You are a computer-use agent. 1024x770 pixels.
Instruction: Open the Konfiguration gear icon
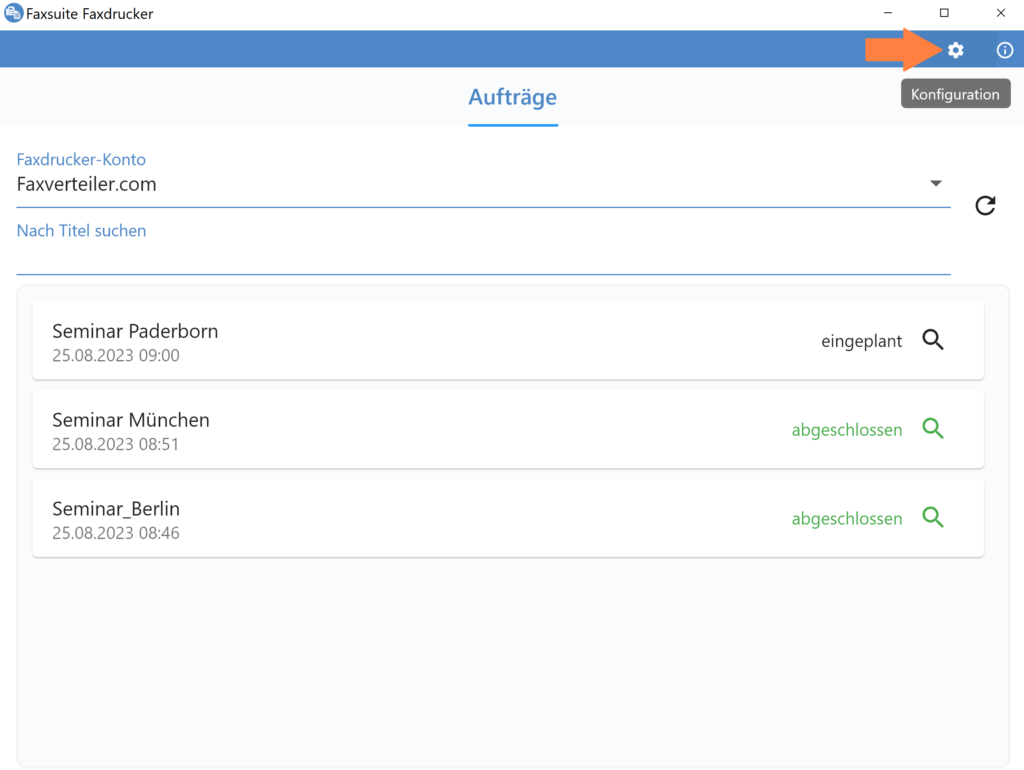[x=955, y=50]
